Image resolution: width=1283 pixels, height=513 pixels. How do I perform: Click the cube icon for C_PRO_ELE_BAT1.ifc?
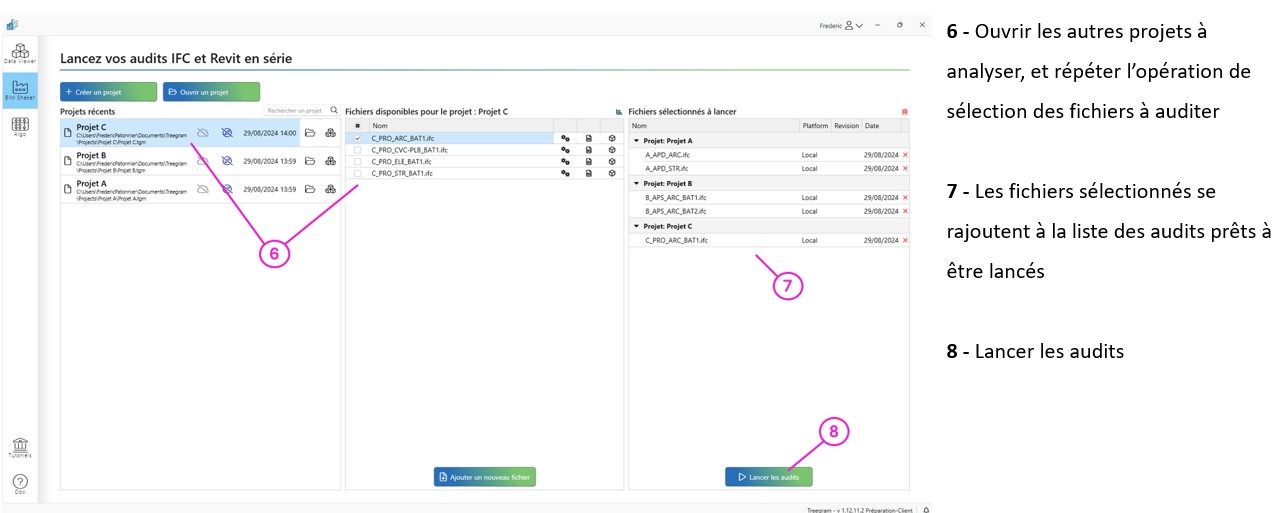click(612, 161)
